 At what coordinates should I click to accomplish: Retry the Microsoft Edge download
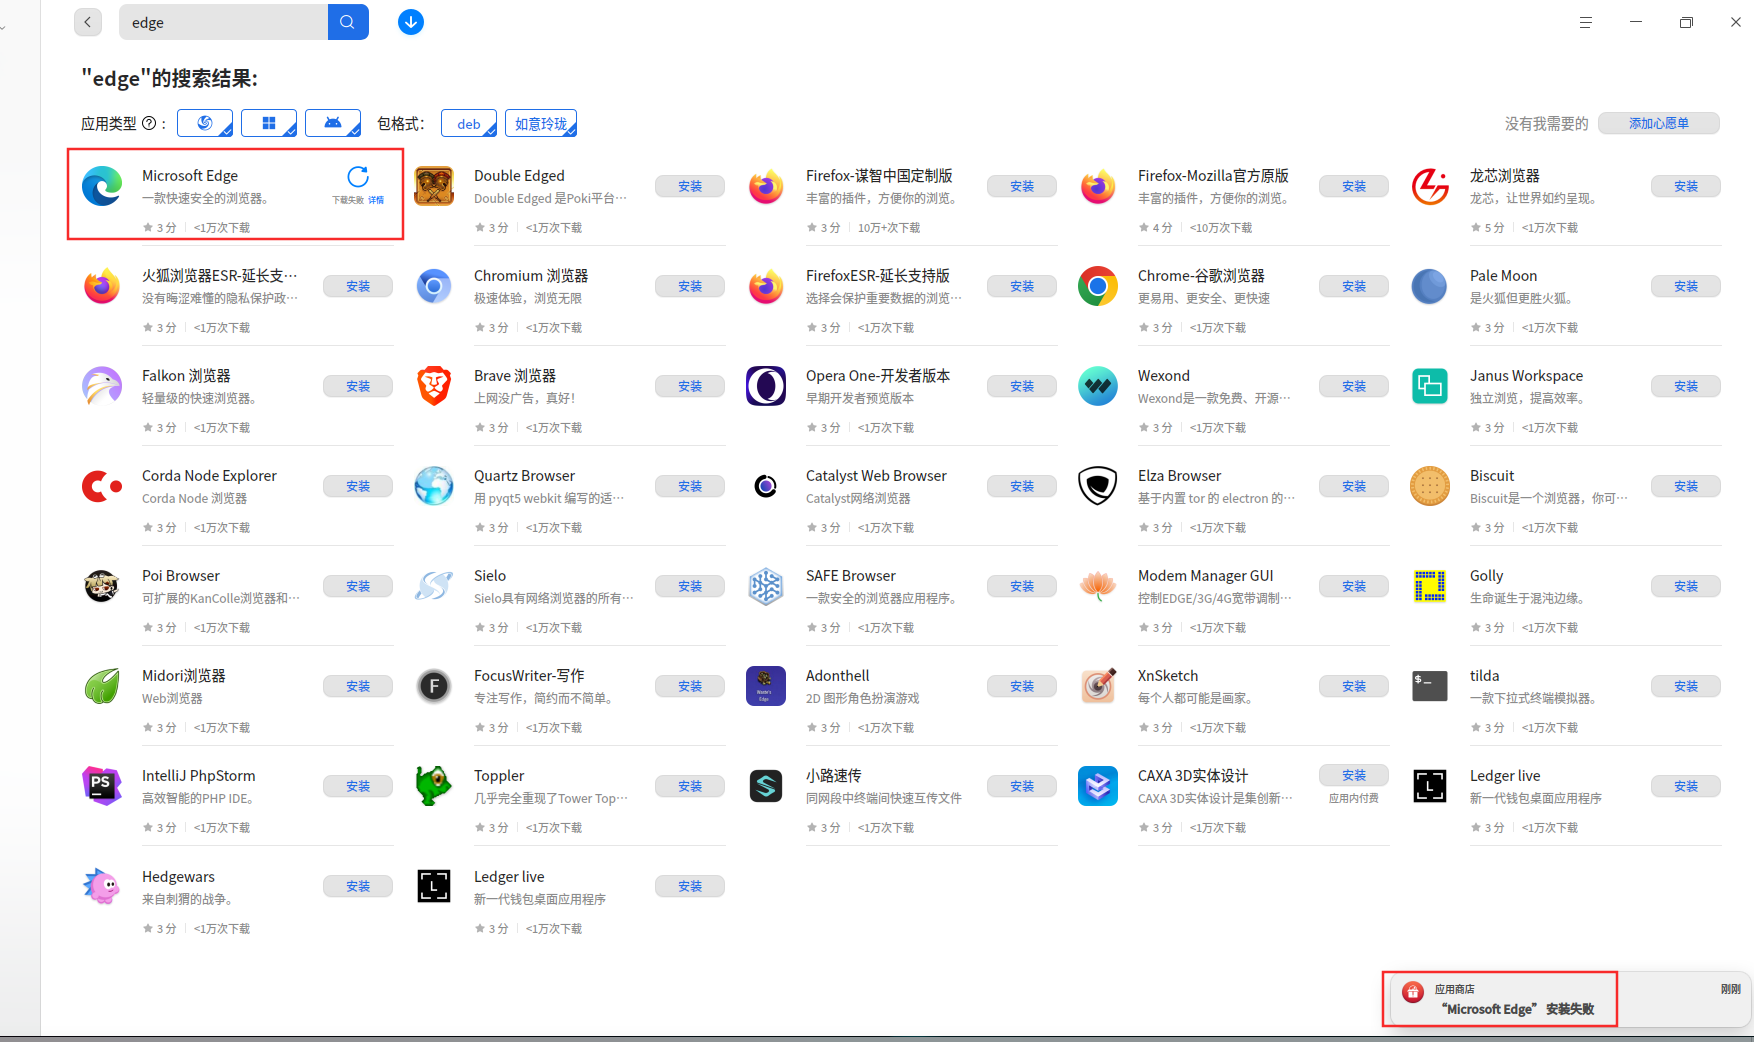coord(358,177)
